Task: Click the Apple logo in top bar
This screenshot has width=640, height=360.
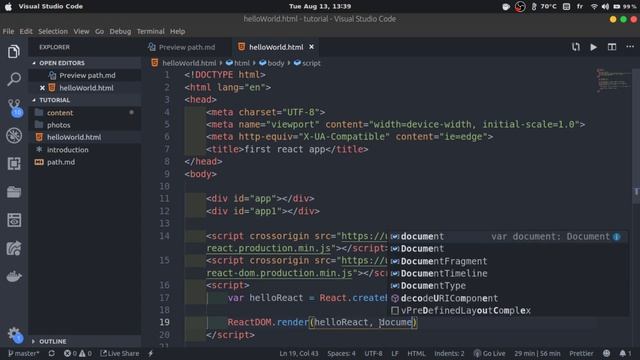Action: (8, 7)
